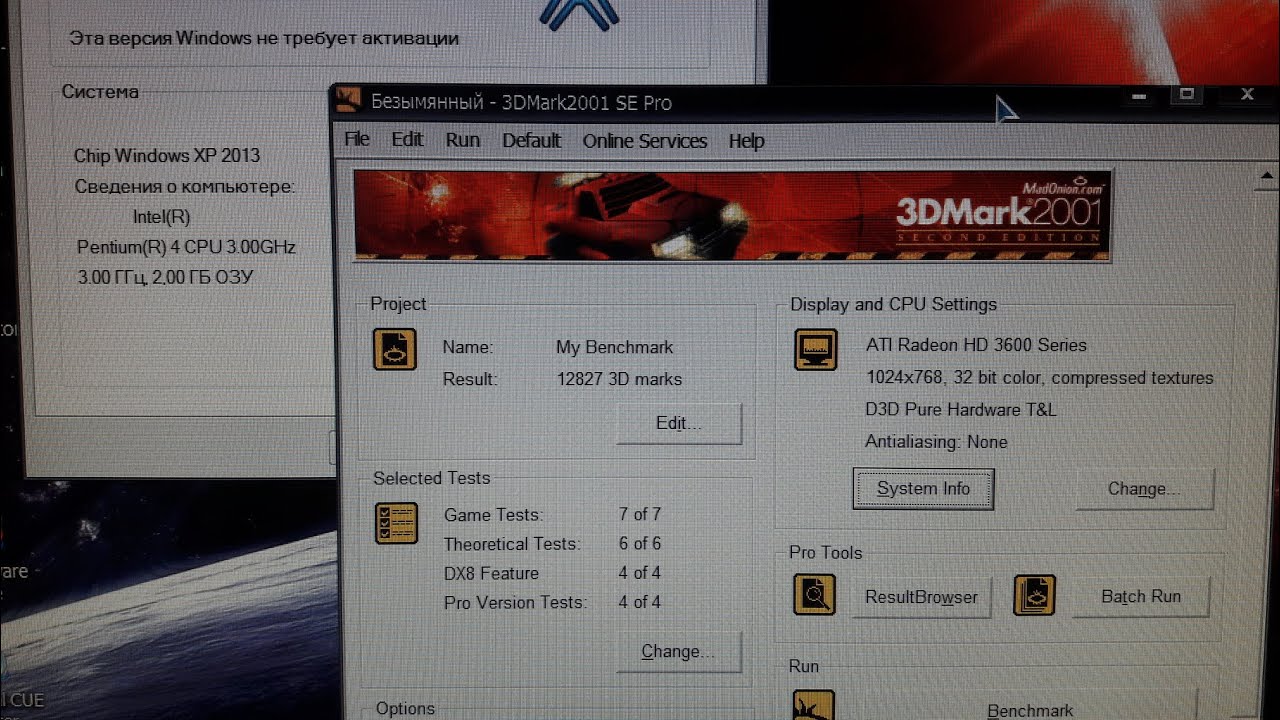Click the Edit... button in Project
This screenshot has height=720, width=1280.
(679, 423)
